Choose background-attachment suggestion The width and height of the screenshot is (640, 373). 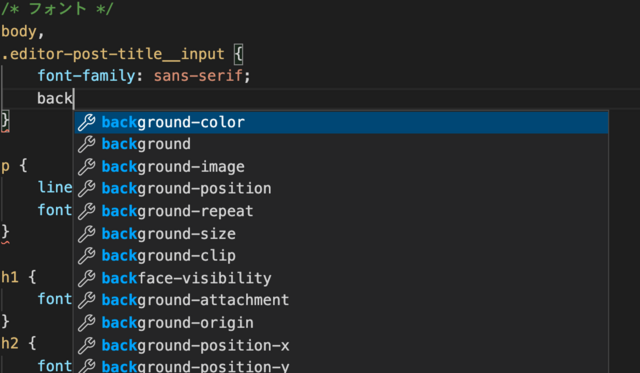click(341, 300)
